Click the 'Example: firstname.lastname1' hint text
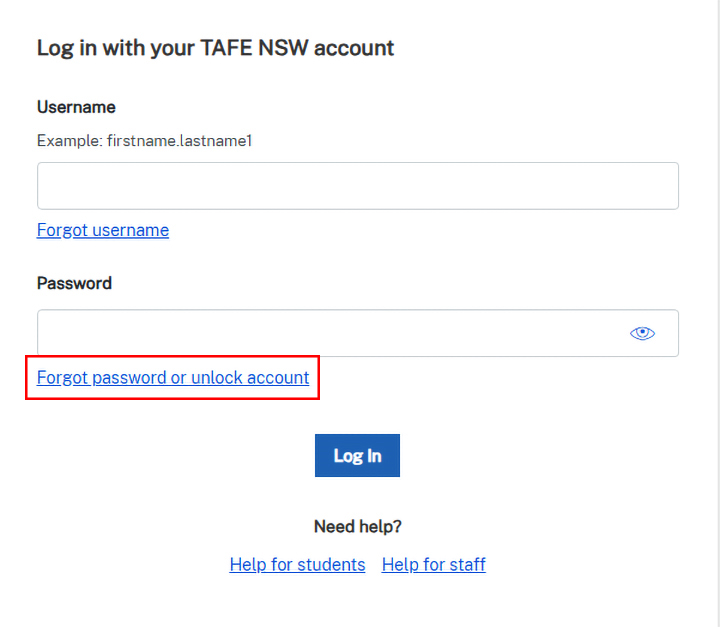 point(144,141)
